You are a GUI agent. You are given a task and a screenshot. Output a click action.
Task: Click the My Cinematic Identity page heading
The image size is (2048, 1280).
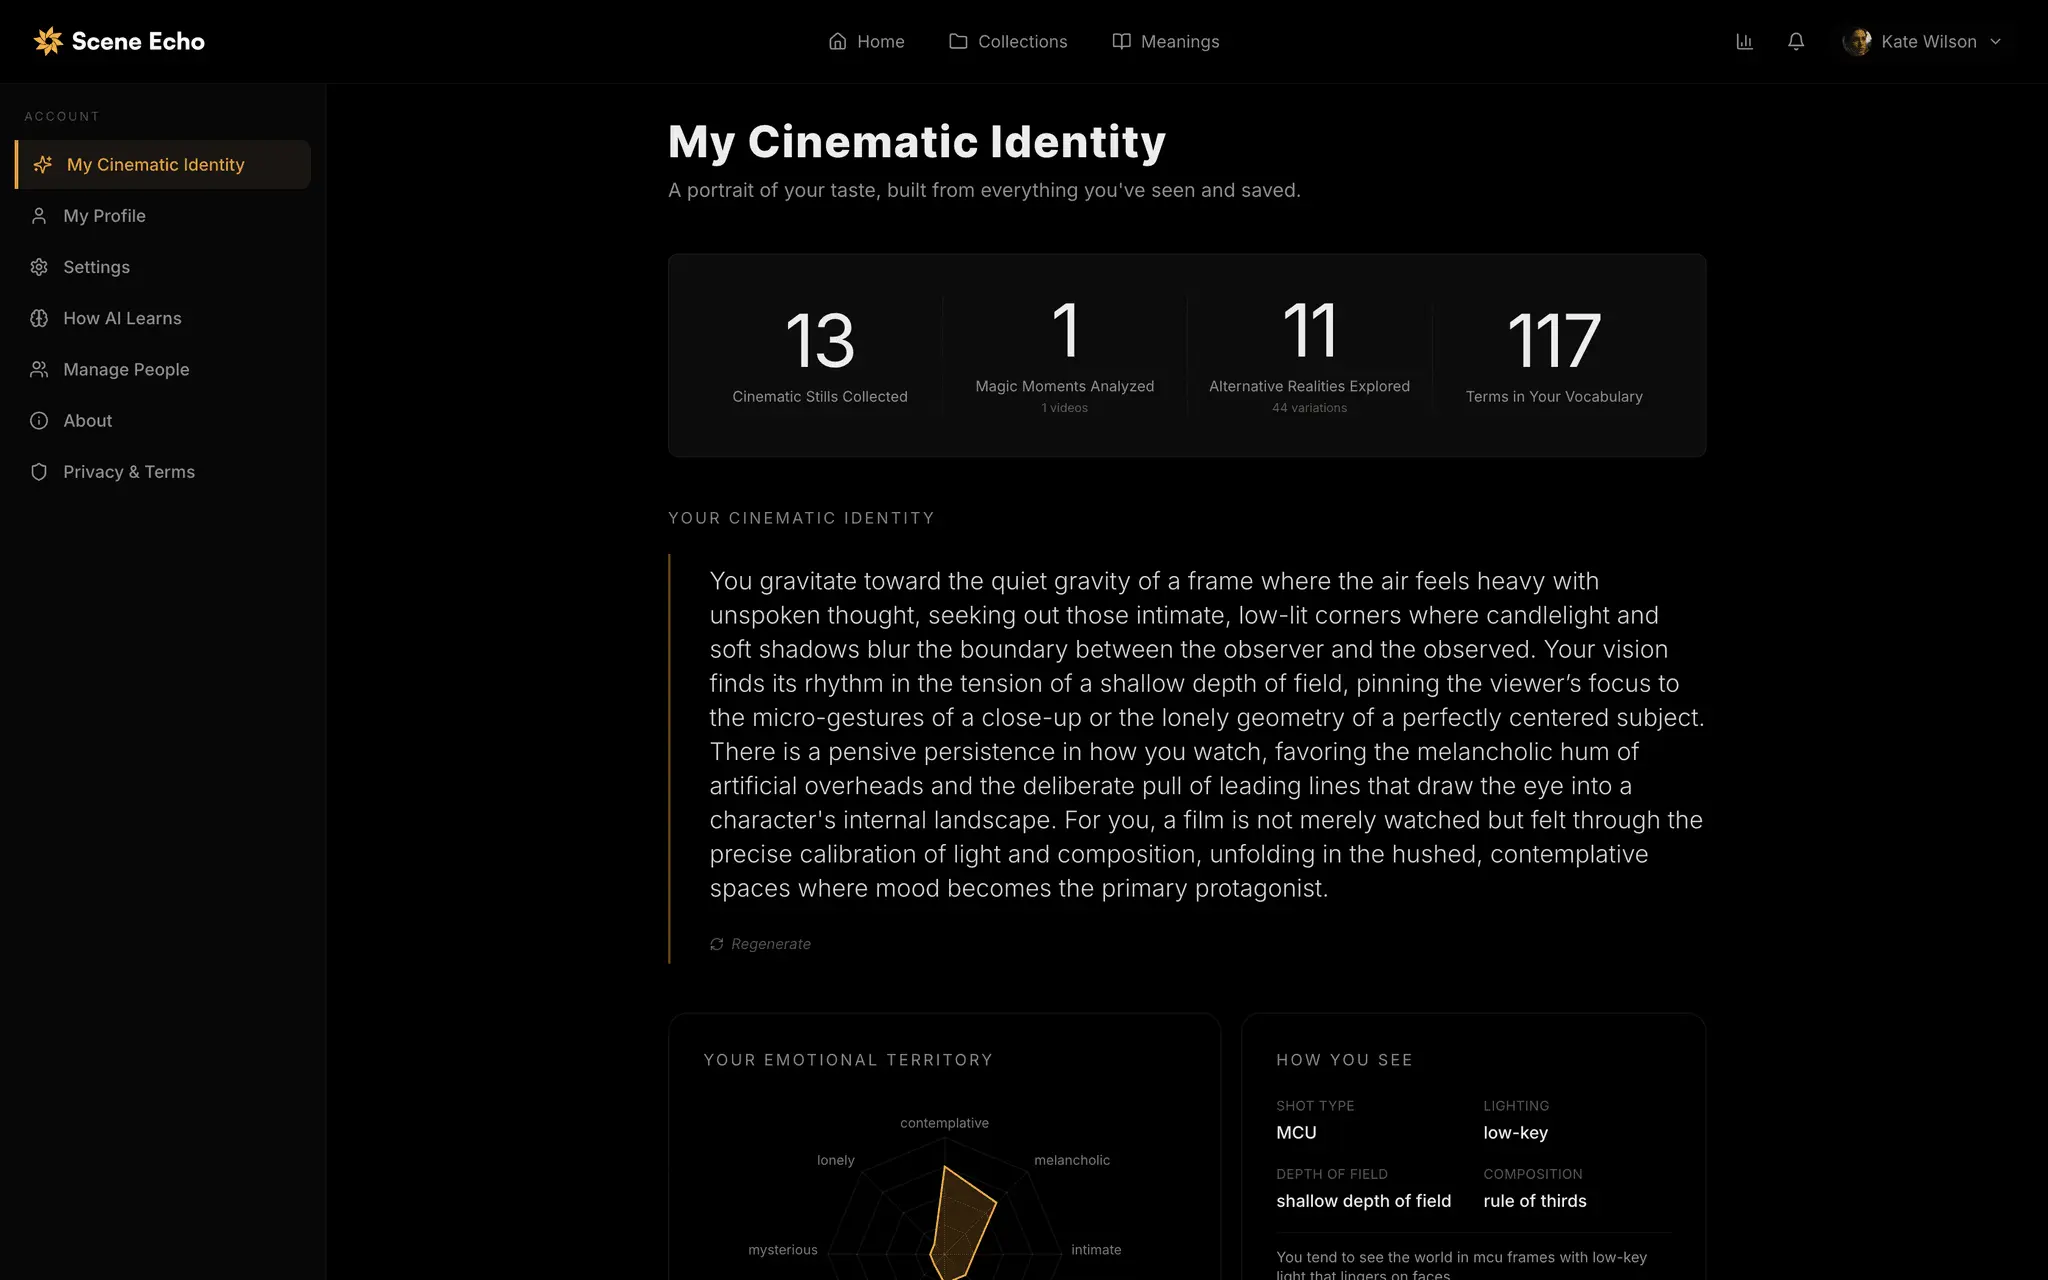[917, 141]
